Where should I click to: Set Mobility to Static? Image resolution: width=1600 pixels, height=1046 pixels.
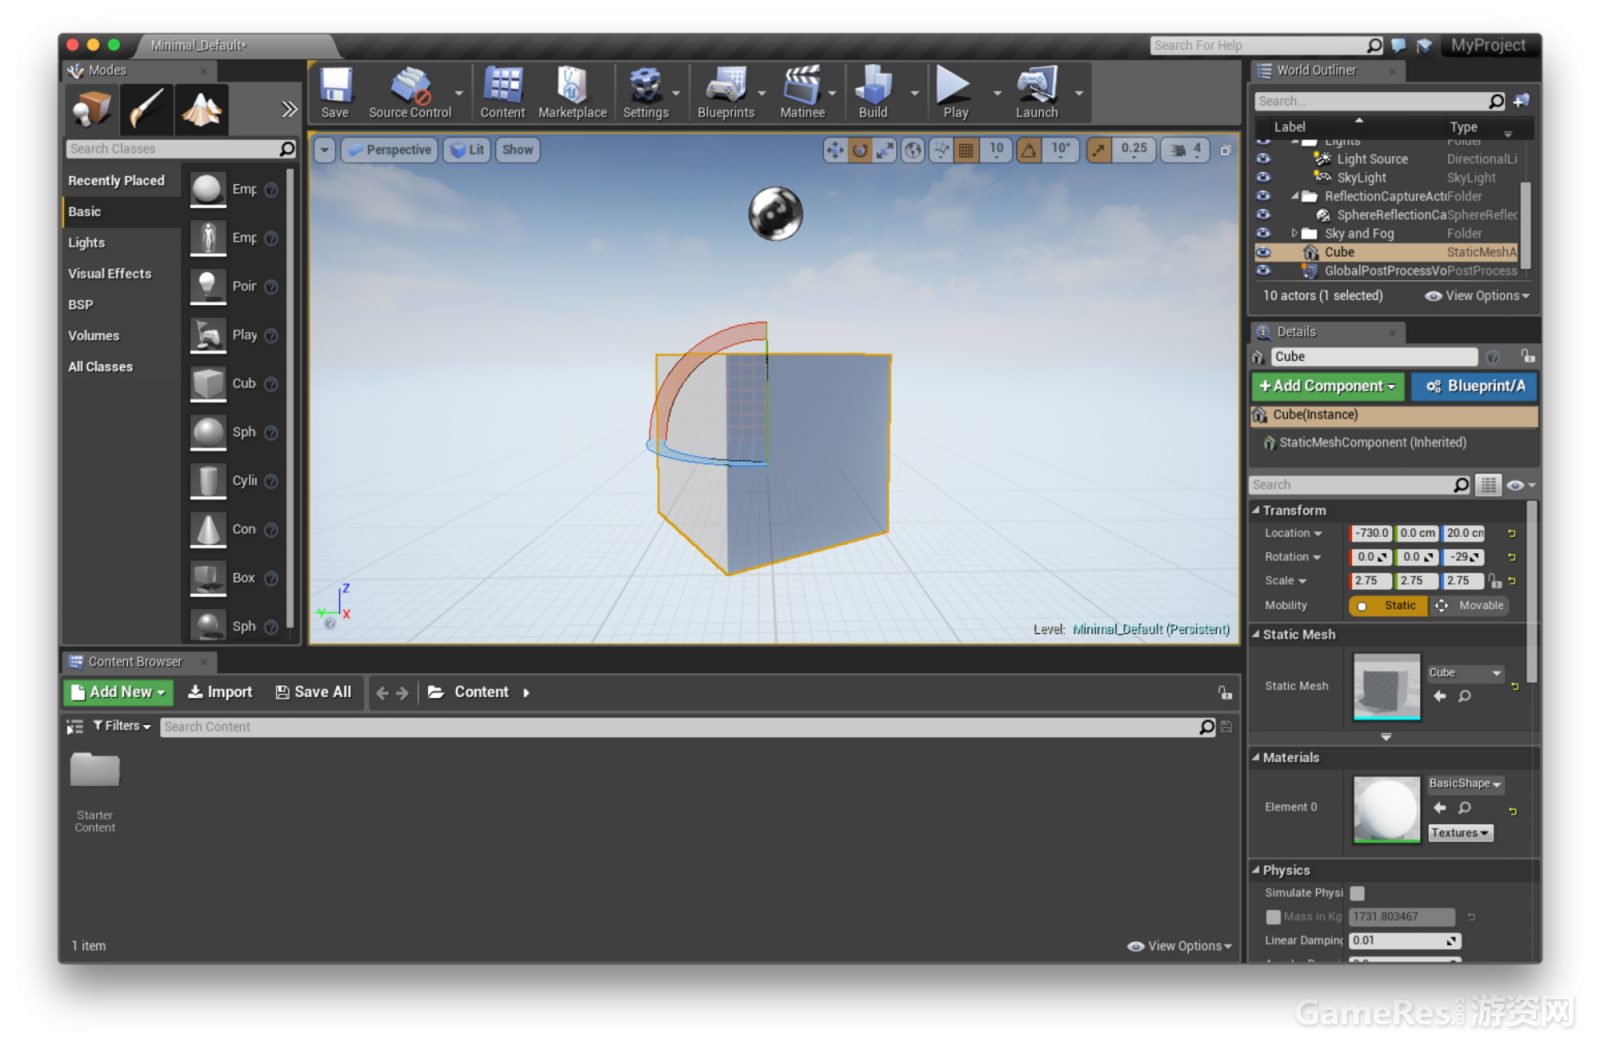click(x=1389, y=606)
